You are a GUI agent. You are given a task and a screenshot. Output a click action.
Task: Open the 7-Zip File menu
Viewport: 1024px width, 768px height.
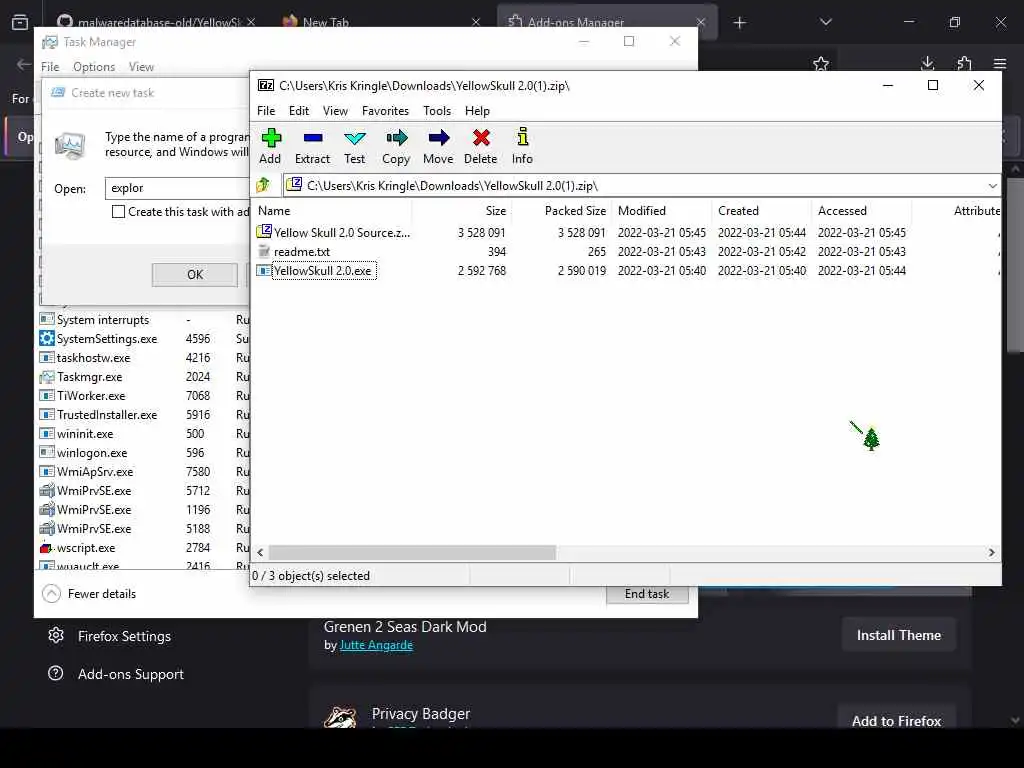pos(266,111)
